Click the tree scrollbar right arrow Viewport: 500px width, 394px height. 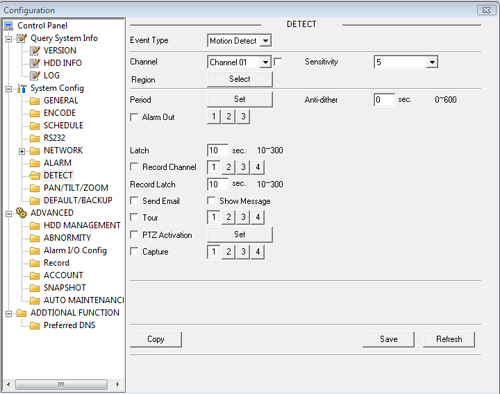coord(117,384)
